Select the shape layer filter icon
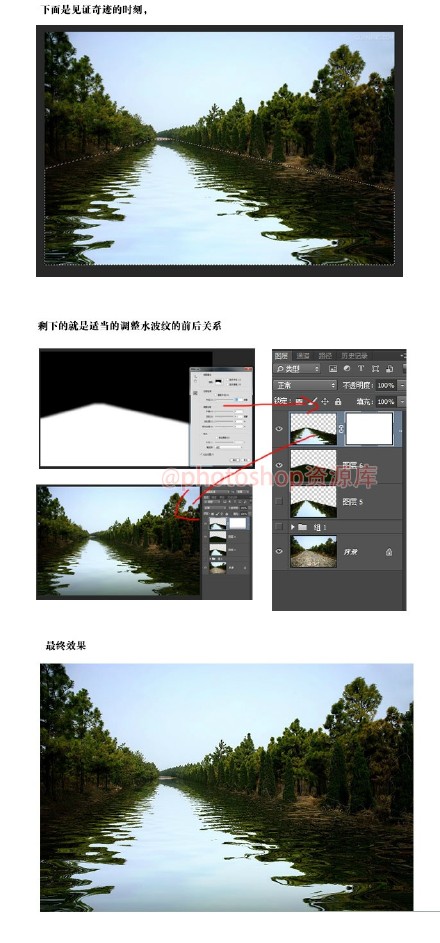The image size is (440, 943). point(376,368)
